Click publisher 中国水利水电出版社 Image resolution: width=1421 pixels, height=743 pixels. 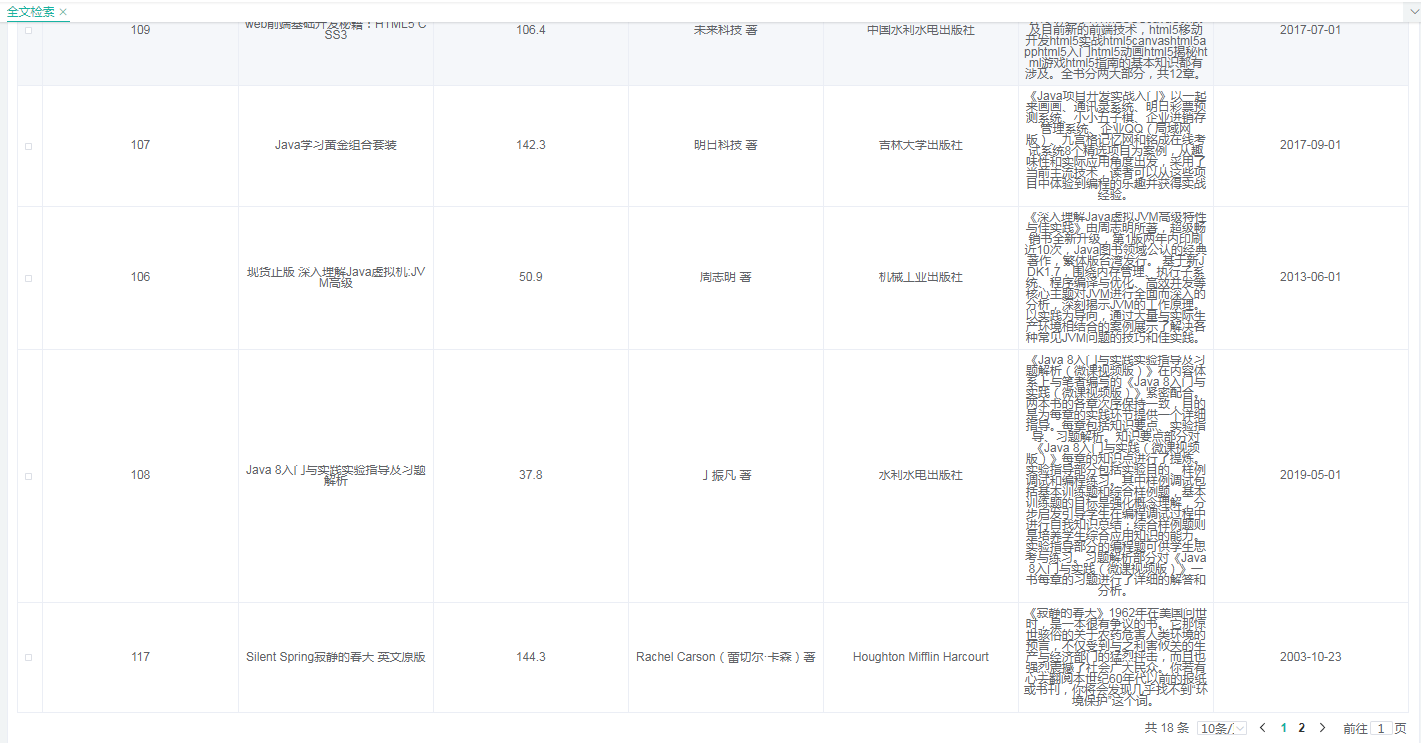coord(921,30)
